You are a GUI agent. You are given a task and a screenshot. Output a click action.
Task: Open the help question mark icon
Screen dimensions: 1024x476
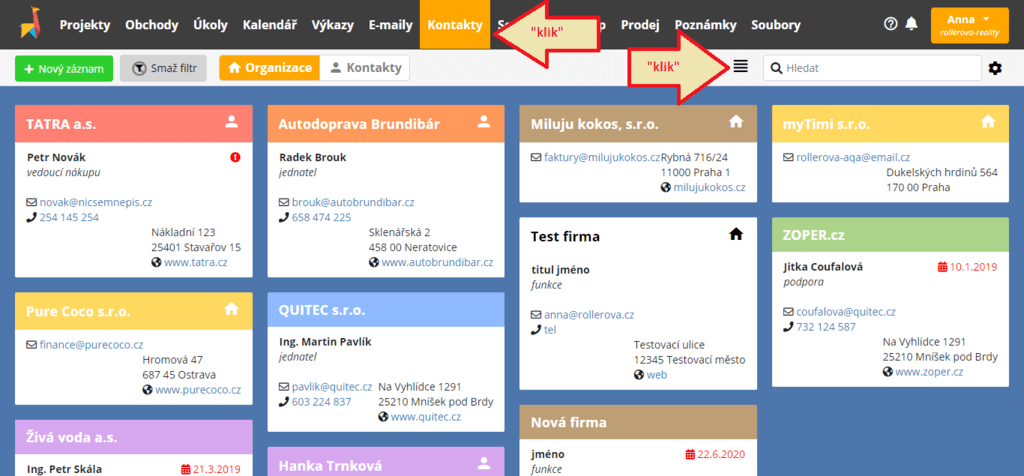pyautogui.click(x=890, y=24)
